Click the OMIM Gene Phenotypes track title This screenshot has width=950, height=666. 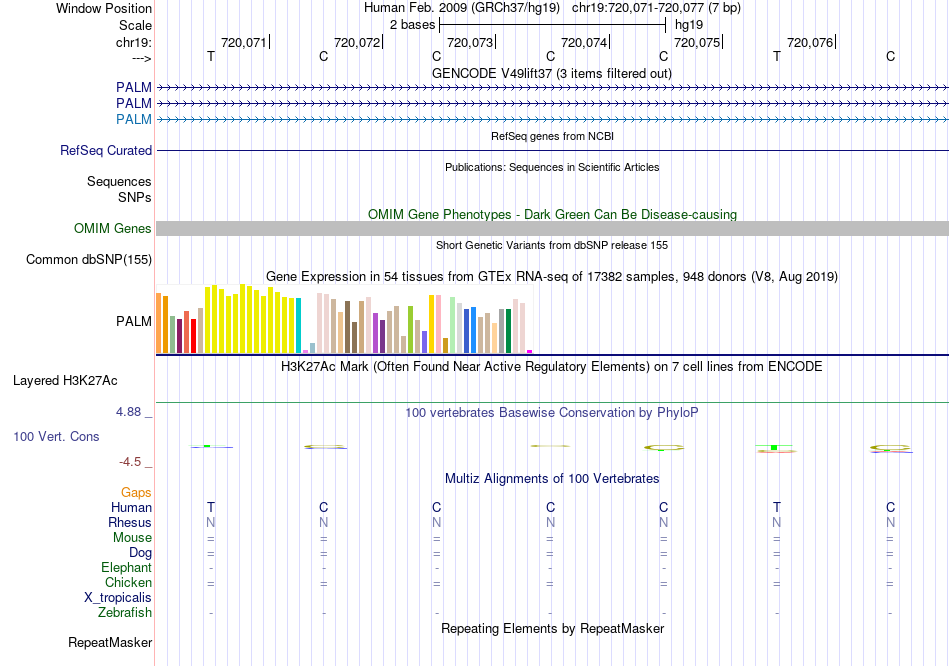(553, 215)
